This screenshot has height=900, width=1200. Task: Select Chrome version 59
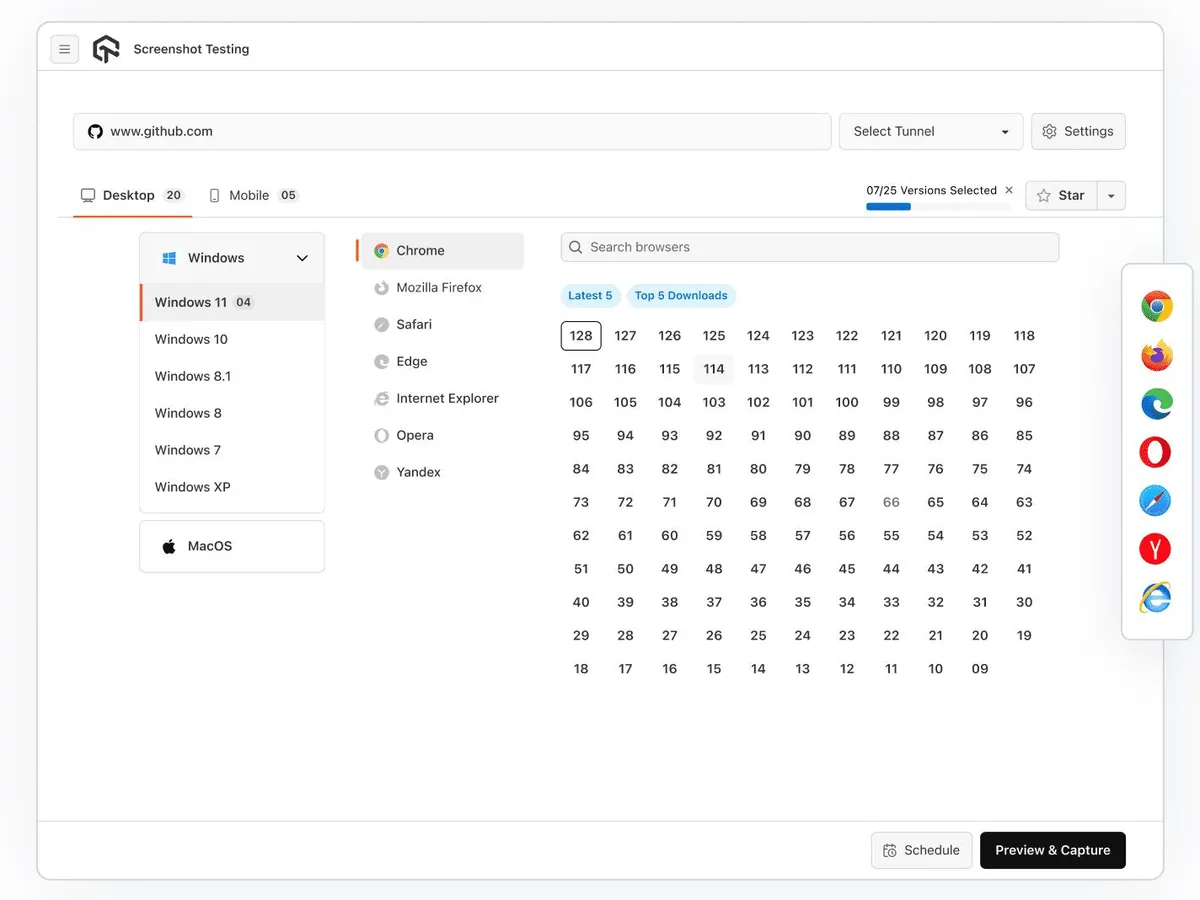pyautogui.click(x=714, y=536)
